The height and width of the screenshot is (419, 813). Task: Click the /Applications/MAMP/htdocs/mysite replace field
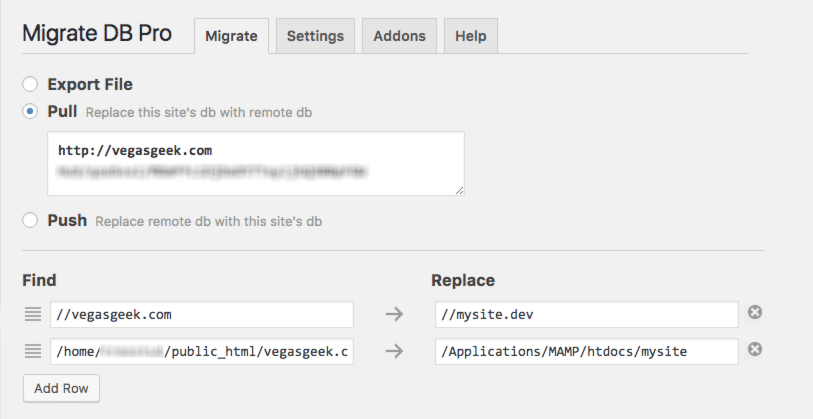(x=586, y=351)
